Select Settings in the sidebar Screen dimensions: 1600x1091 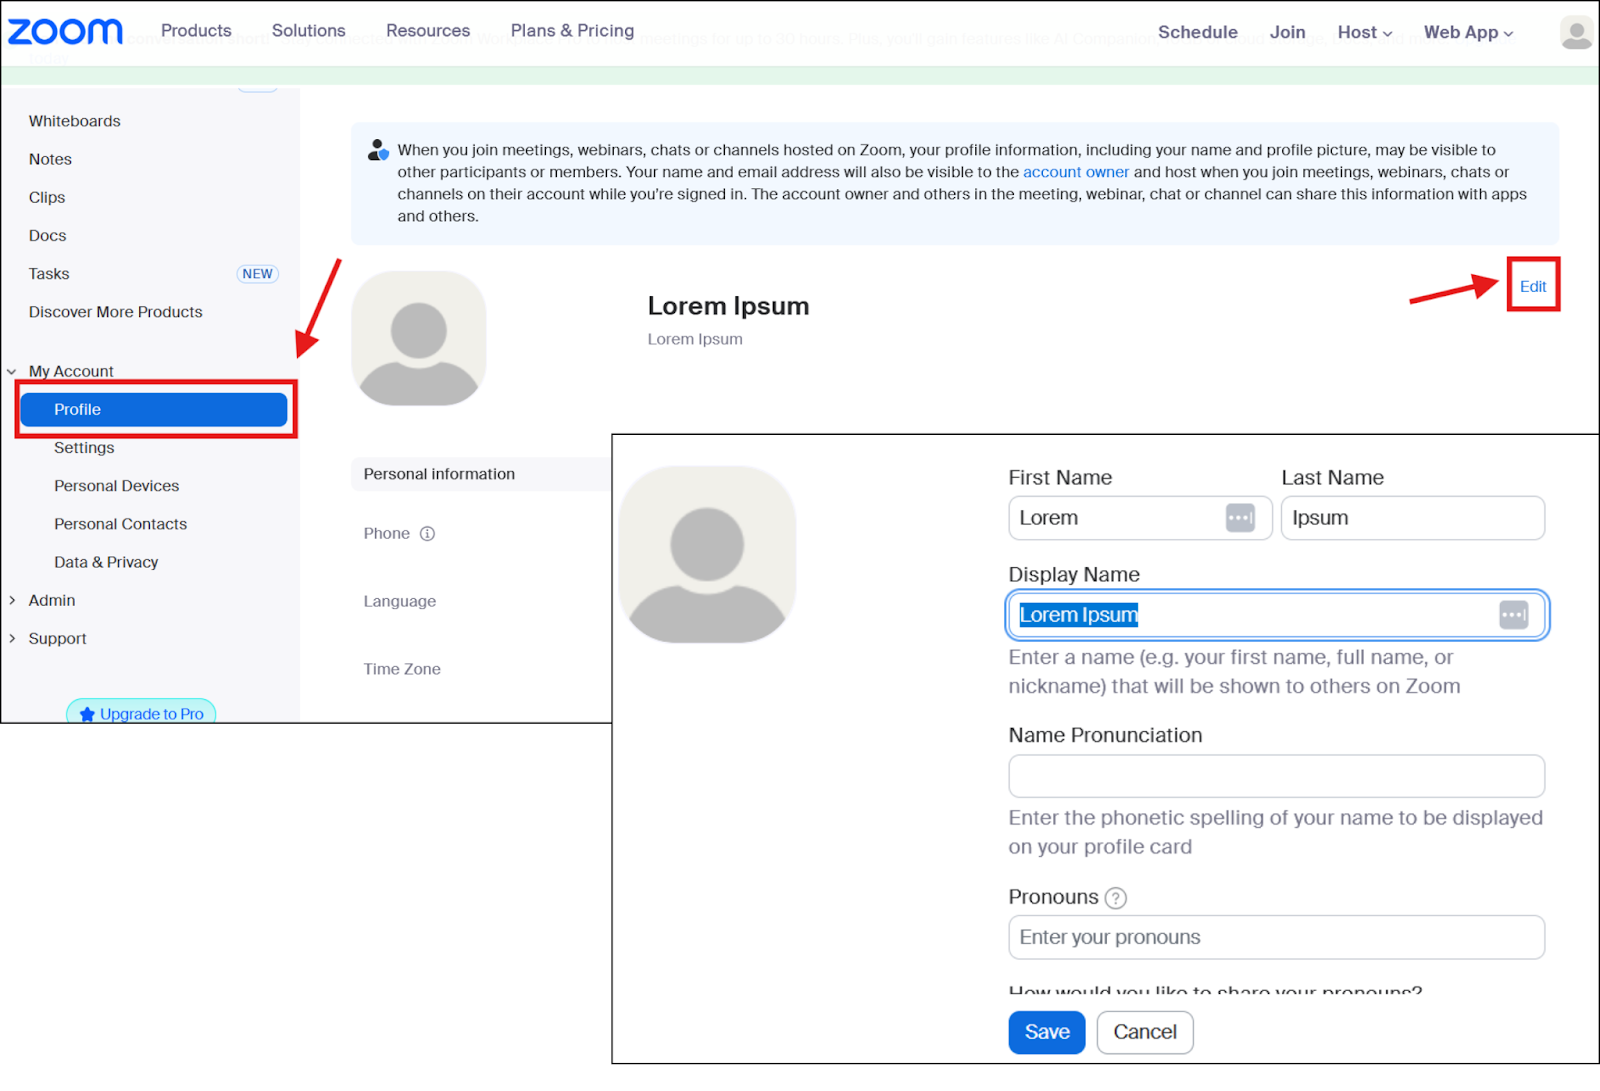point(84,448)
